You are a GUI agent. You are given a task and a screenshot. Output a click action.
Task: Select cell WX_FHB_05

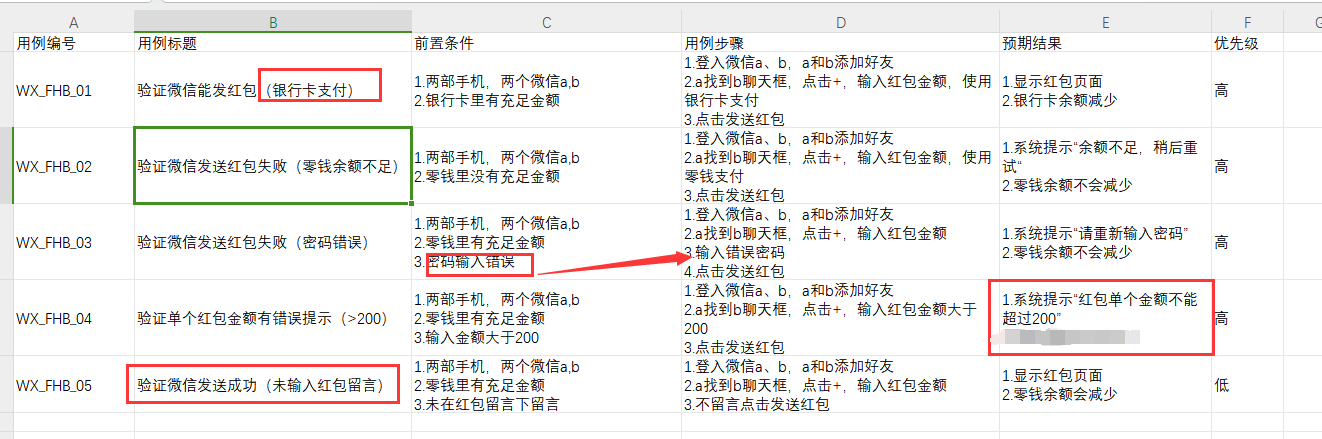(x=74, y=385)
